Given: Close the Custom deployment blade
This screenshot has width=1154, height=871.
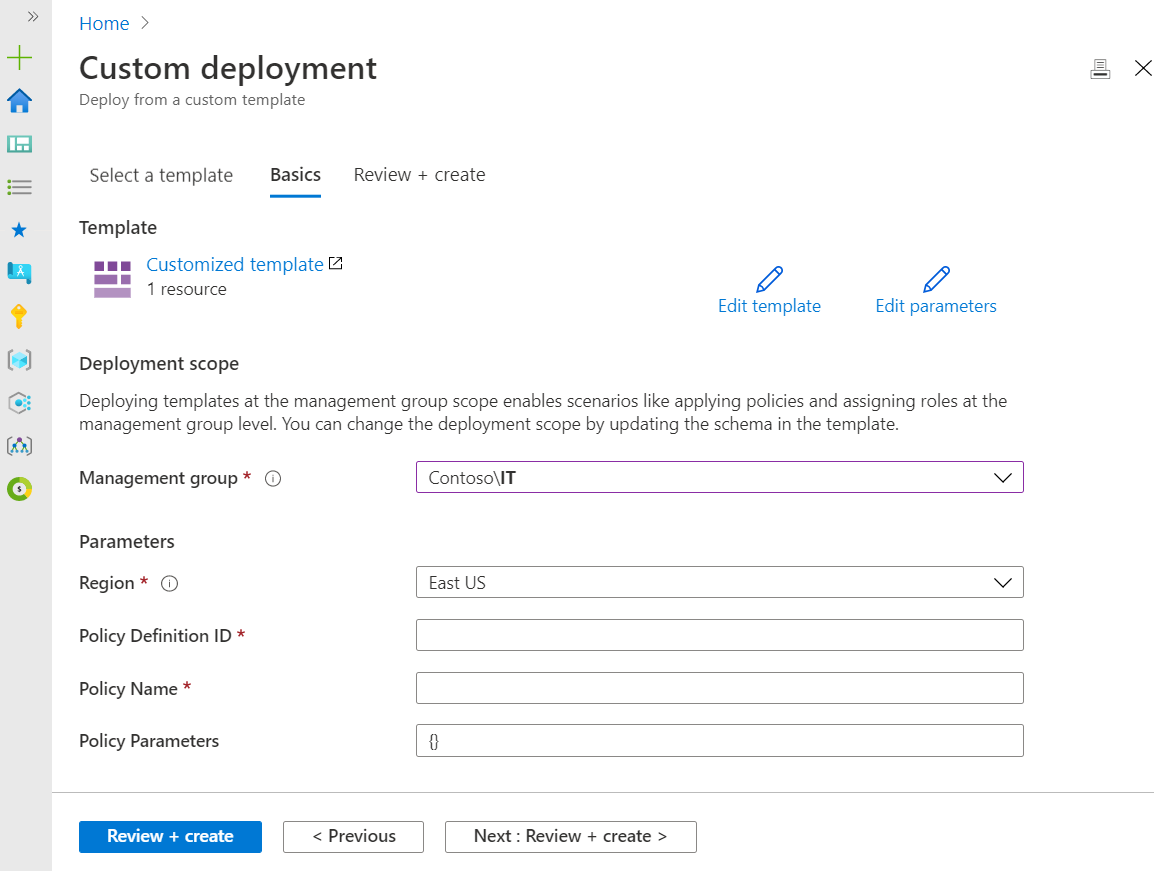Looking at the screenshot, I should tap(1143, 68).
